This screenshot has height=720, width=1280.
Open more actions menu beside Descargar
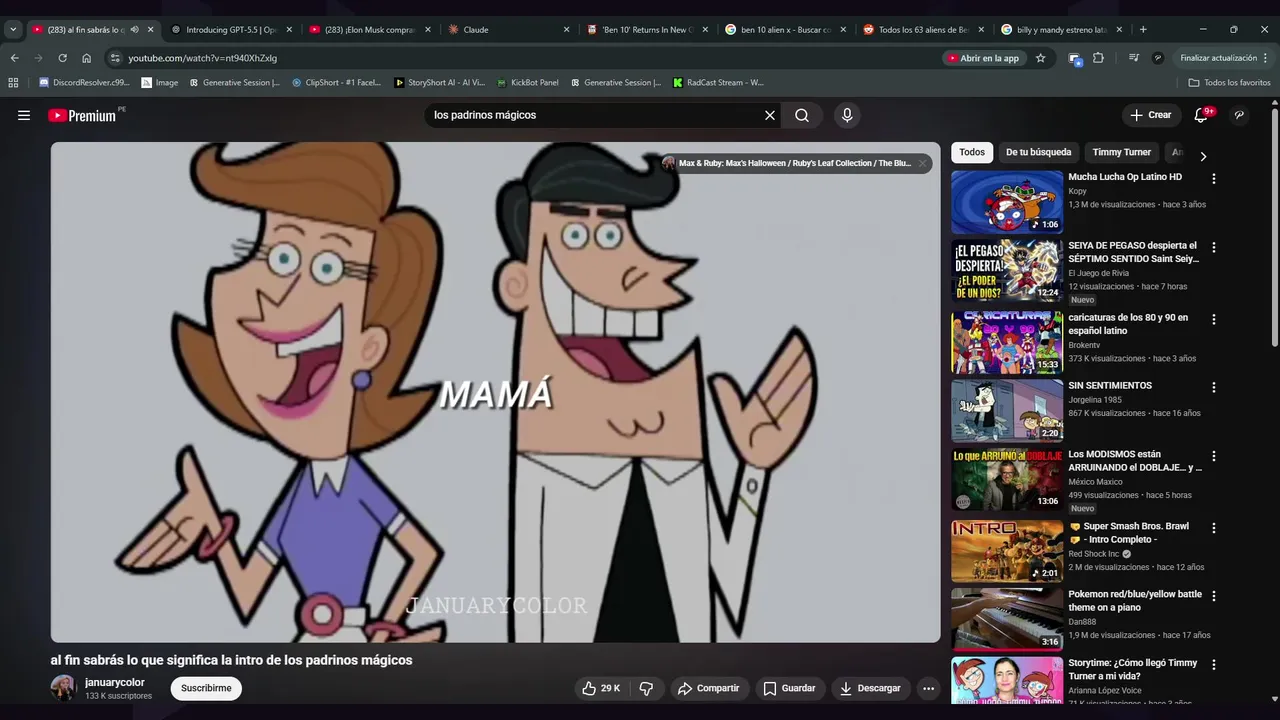[x=928, y=688]
